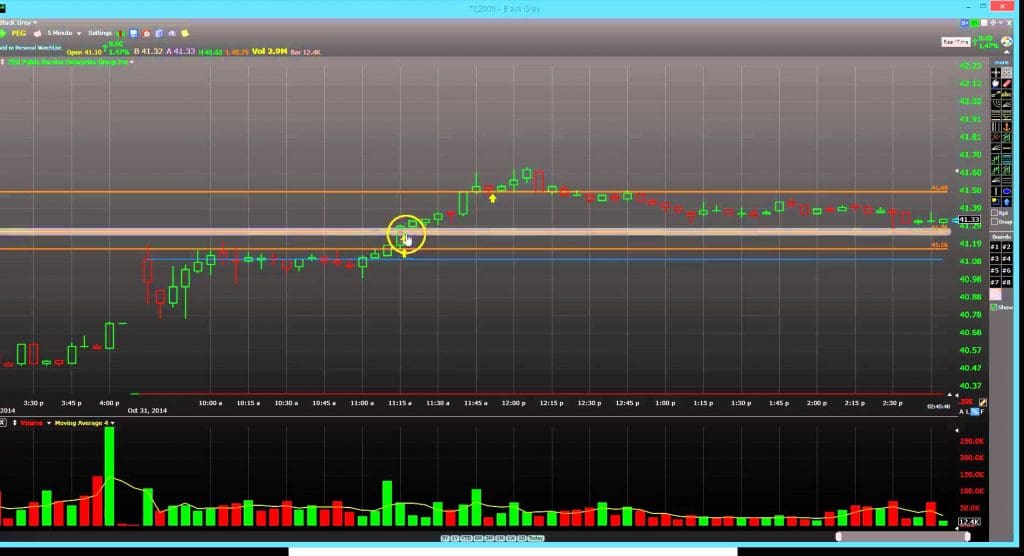Switch to board #7
The width and height of the screenshot is (1024, 556).
(x=995, y=282)
